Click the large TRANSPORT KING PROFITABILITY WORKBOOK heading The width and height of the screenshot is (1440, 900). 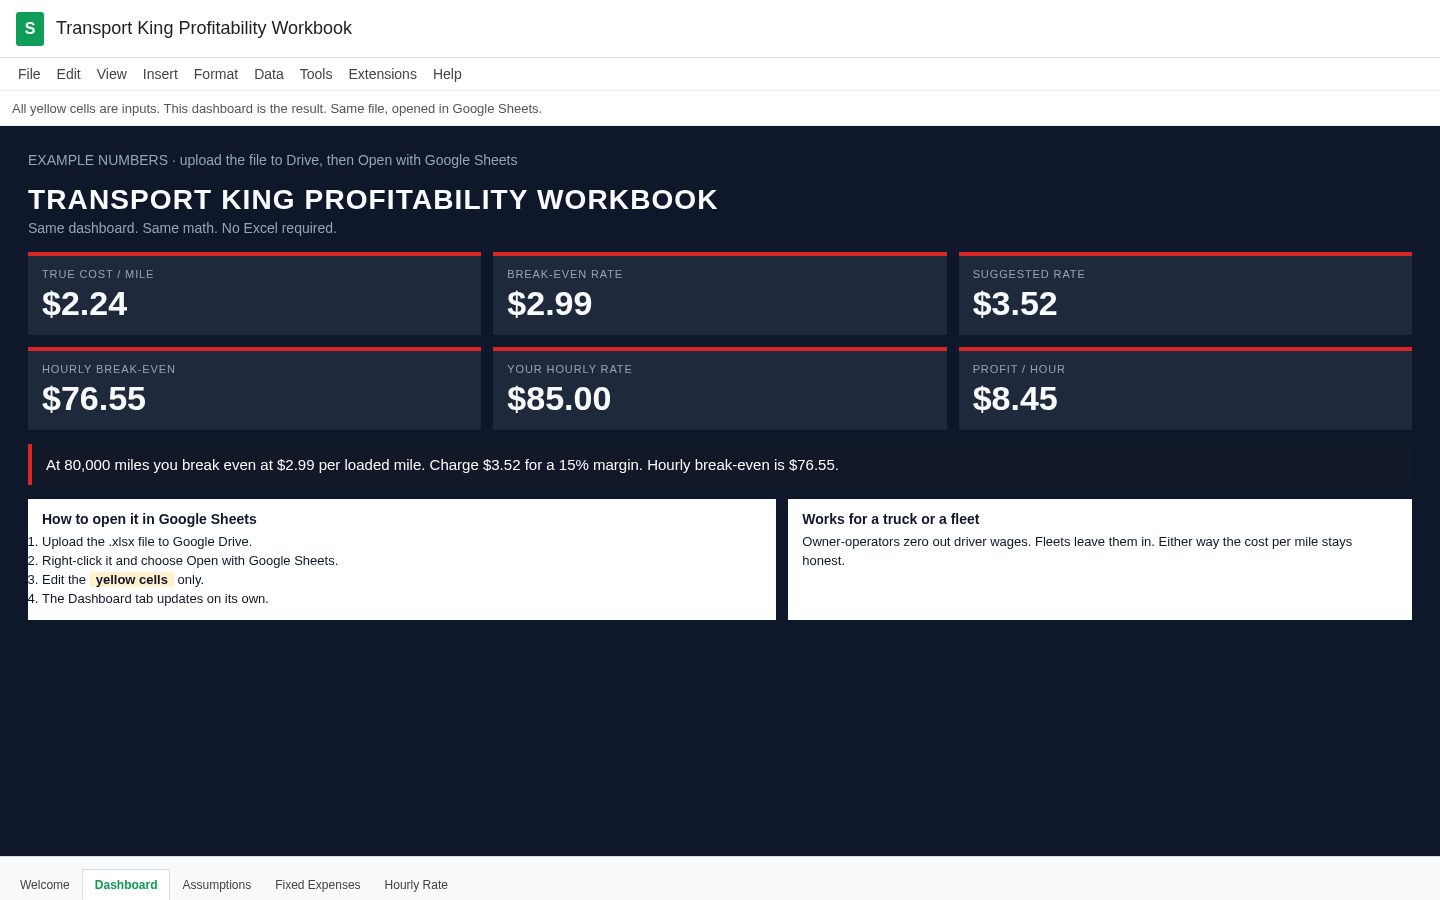(x=373, y=200)
